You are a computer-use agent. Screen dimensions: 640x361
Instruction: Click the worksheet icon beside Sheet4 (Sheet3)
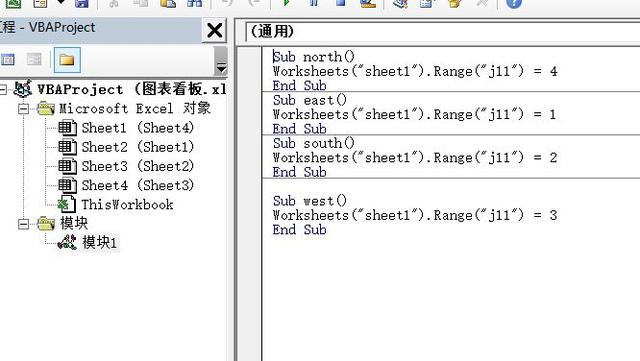(67, 185)
